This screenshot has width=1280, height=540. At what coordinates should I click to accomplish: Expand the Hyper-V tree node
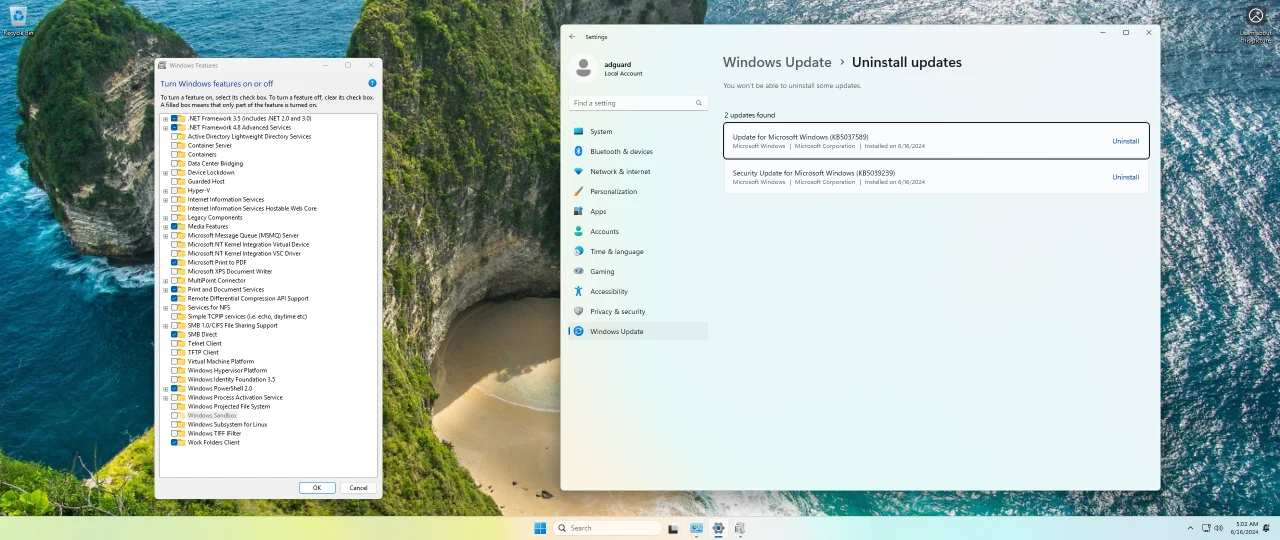coord(165,191)
